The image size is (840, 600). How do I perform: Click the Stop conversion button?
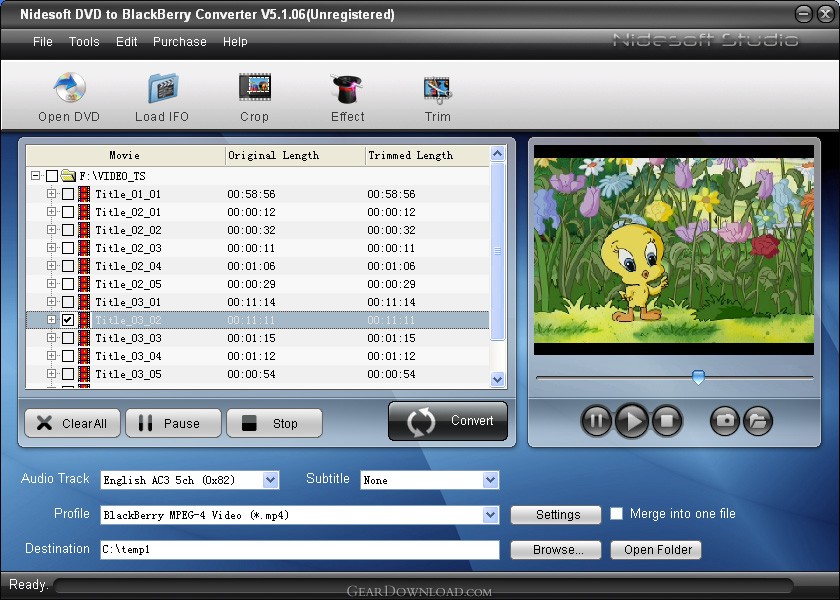pos(274,423)
